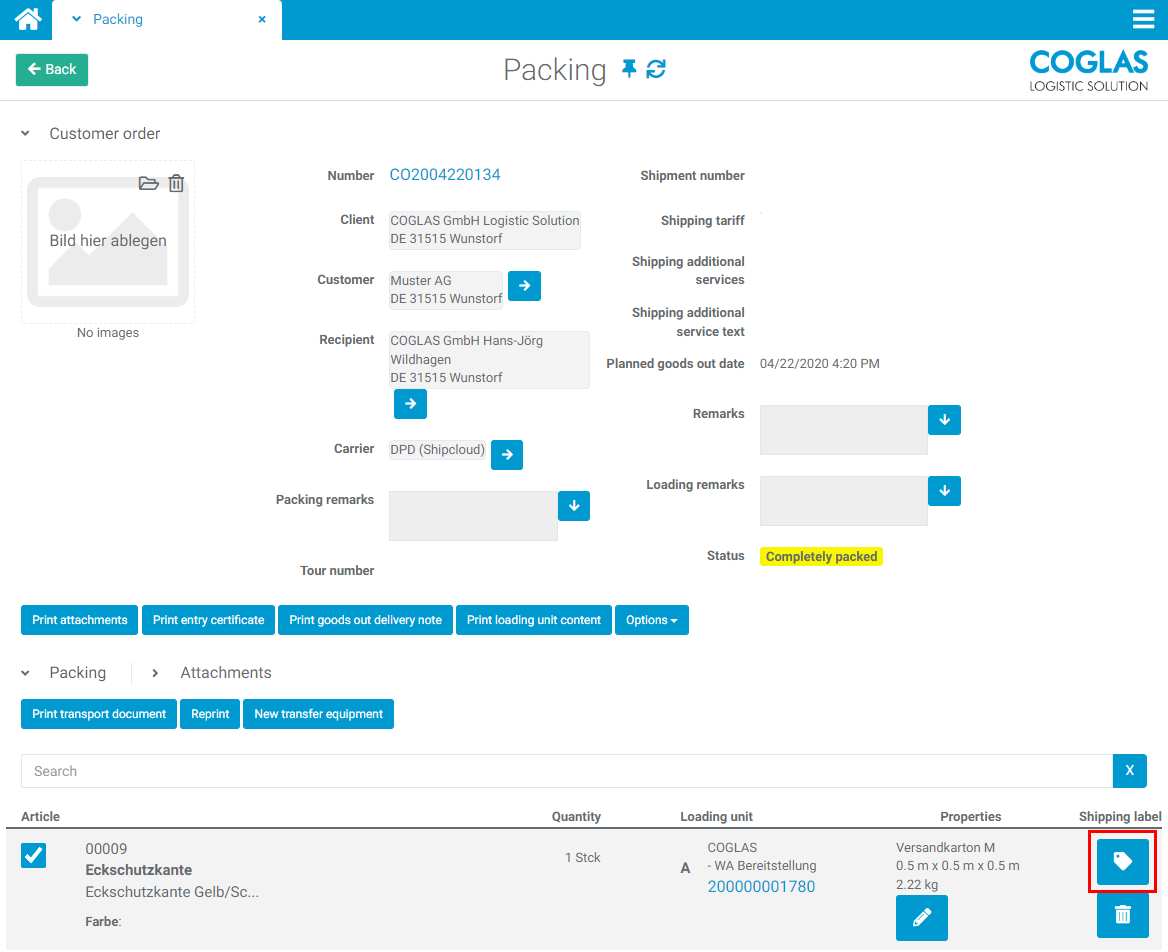This screenshot has width=1168, height=952.
Task: Click the home icon in top bar
Action: pyautogui.click(x=27, y=19)
